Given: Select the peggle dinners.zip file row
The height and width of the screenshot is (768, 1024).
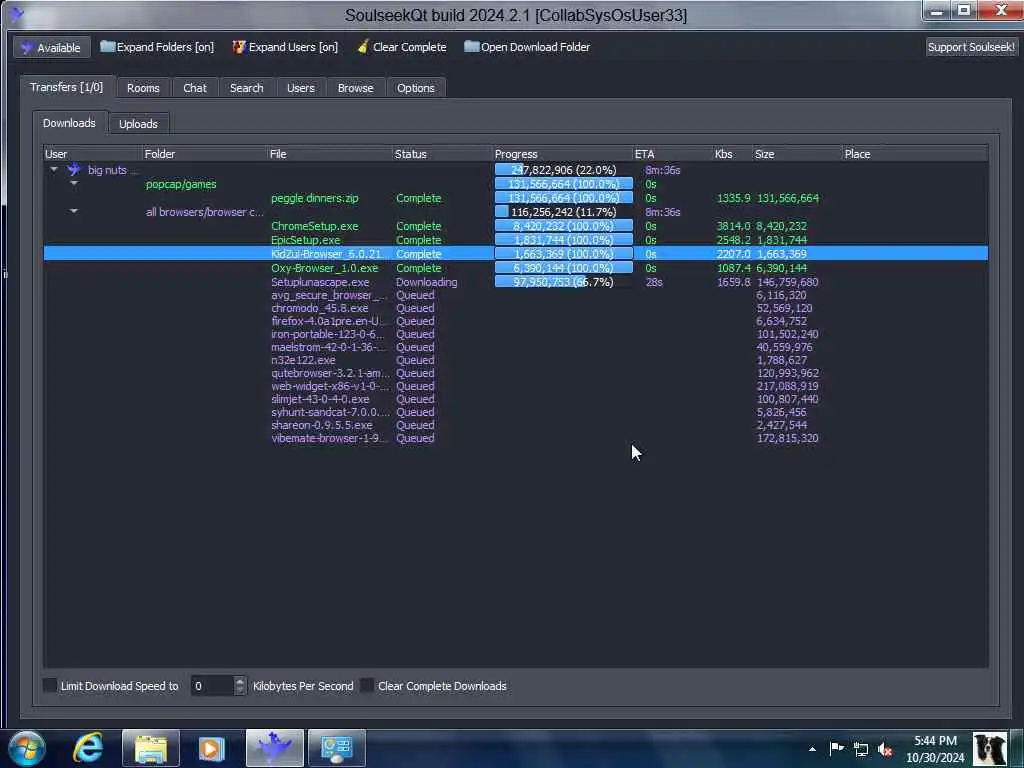Looking at the screenshot, I should pyautogui.click(x=515, y=198).
